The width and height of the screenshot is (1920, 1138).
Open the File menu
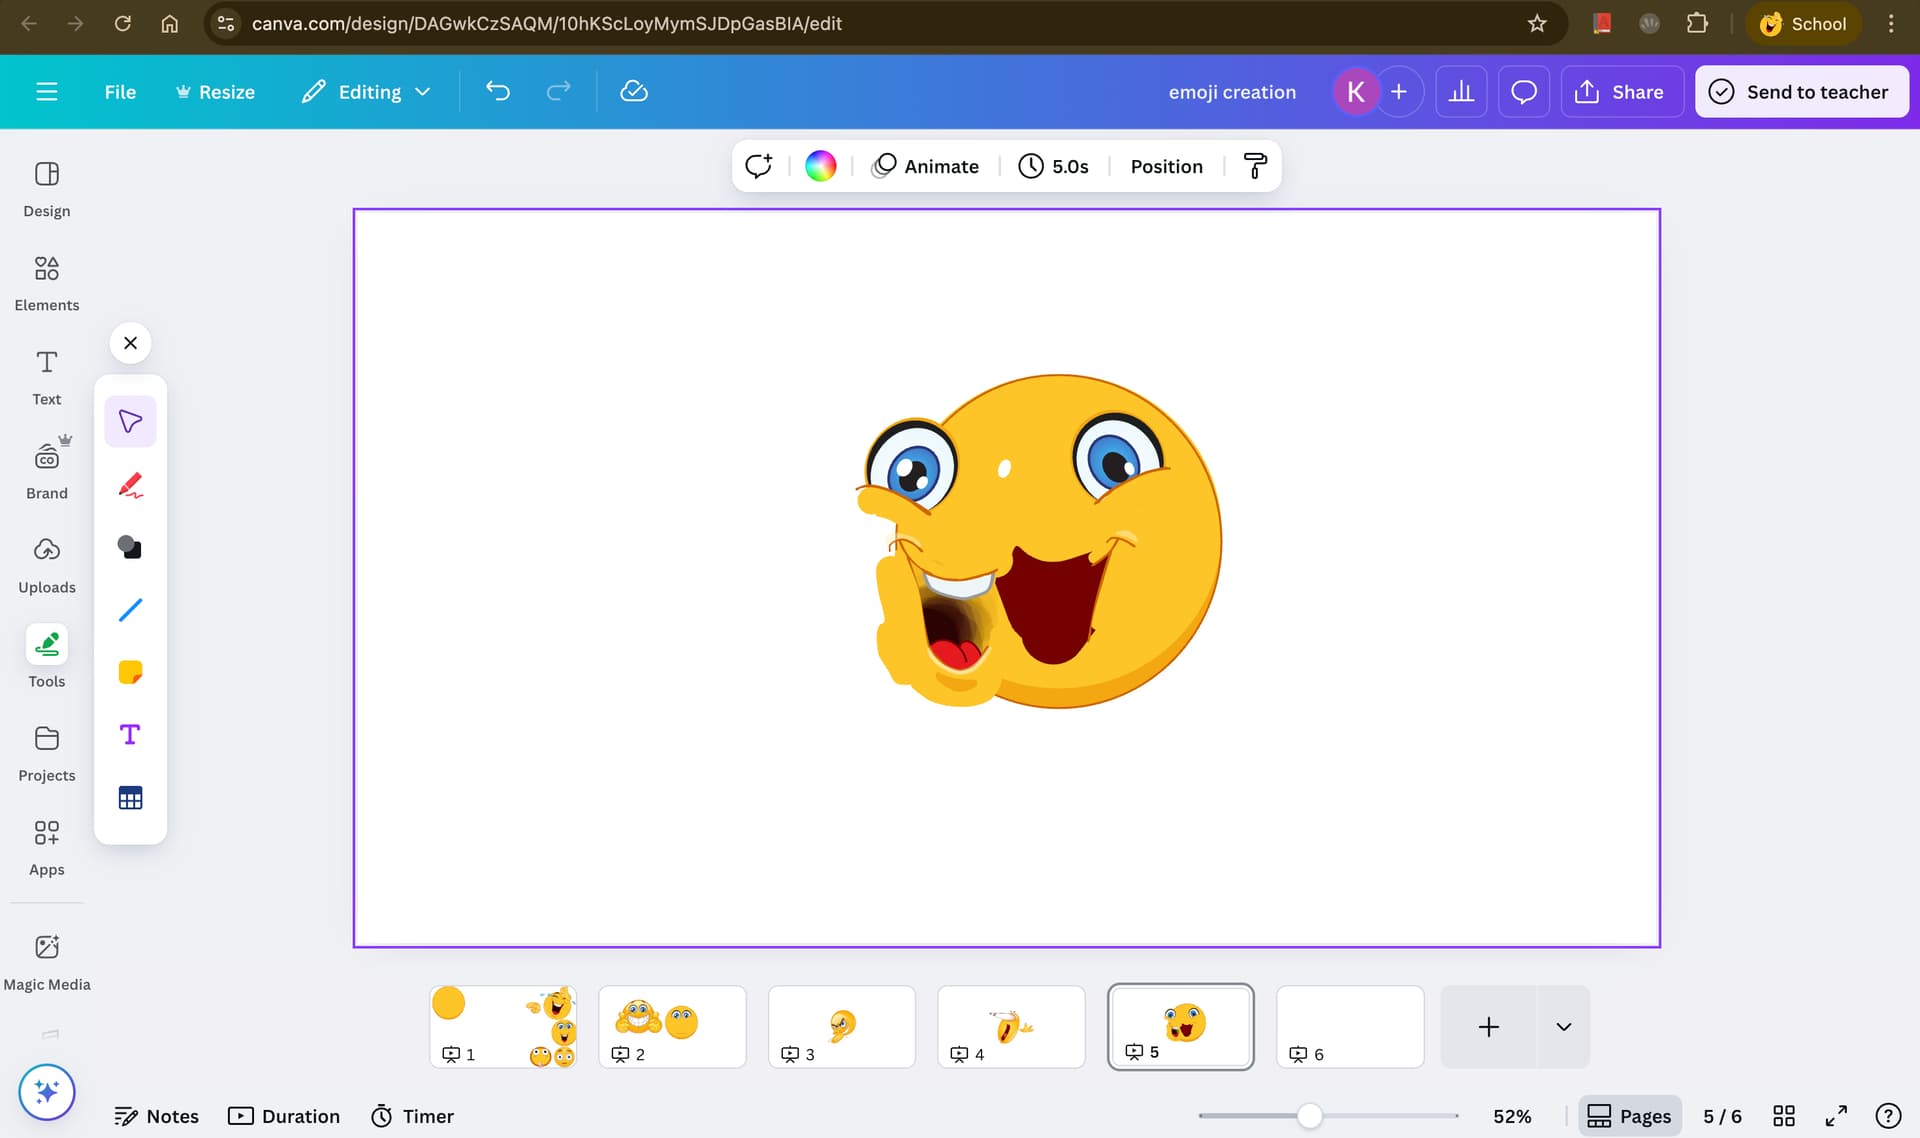point(120,92)
